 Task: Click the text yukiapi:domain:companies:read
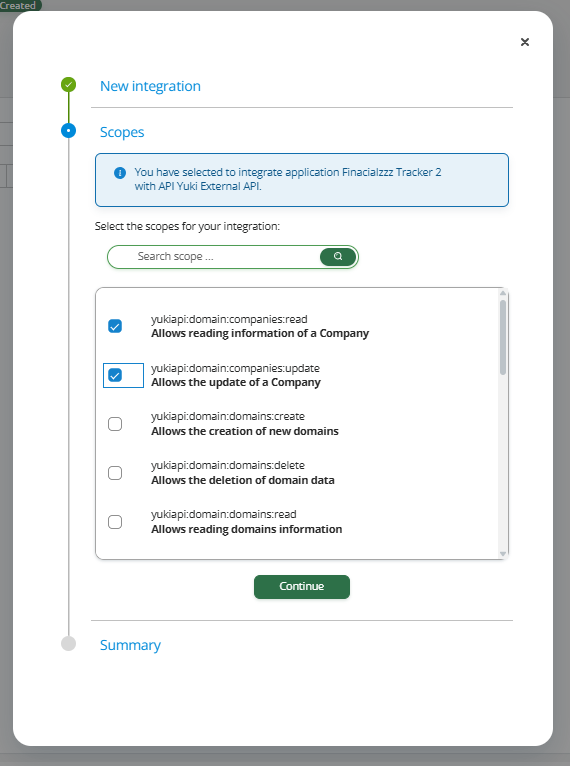229,319
